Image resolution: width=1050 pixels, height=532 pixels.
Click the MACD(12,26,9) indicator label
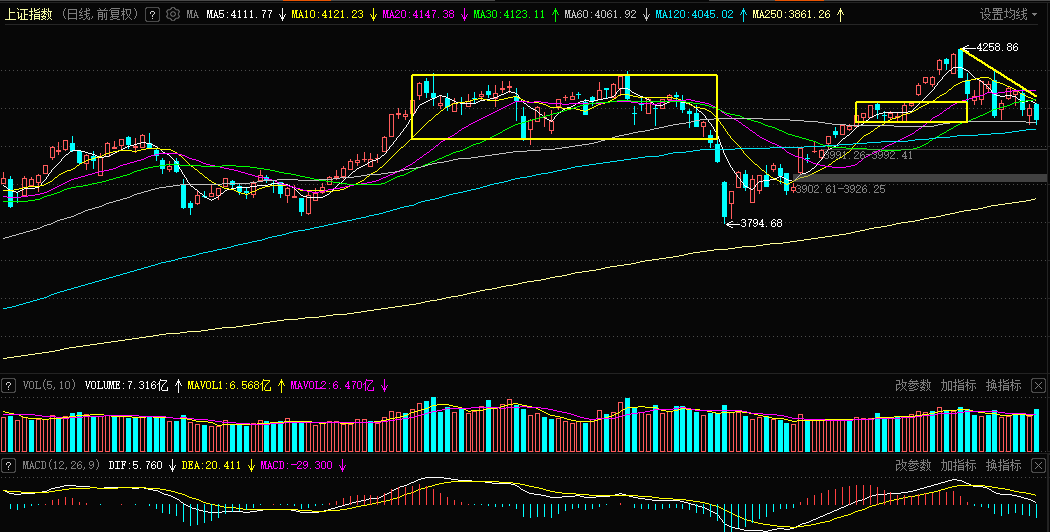coord(62,465)
